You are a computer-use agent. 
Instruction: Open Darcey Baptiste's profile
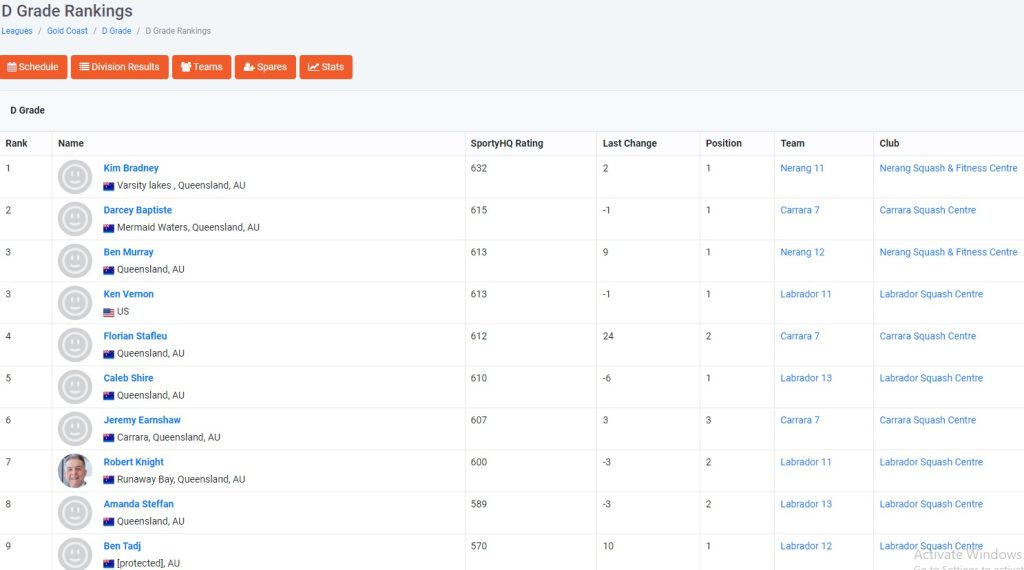[x=137, y=210]
